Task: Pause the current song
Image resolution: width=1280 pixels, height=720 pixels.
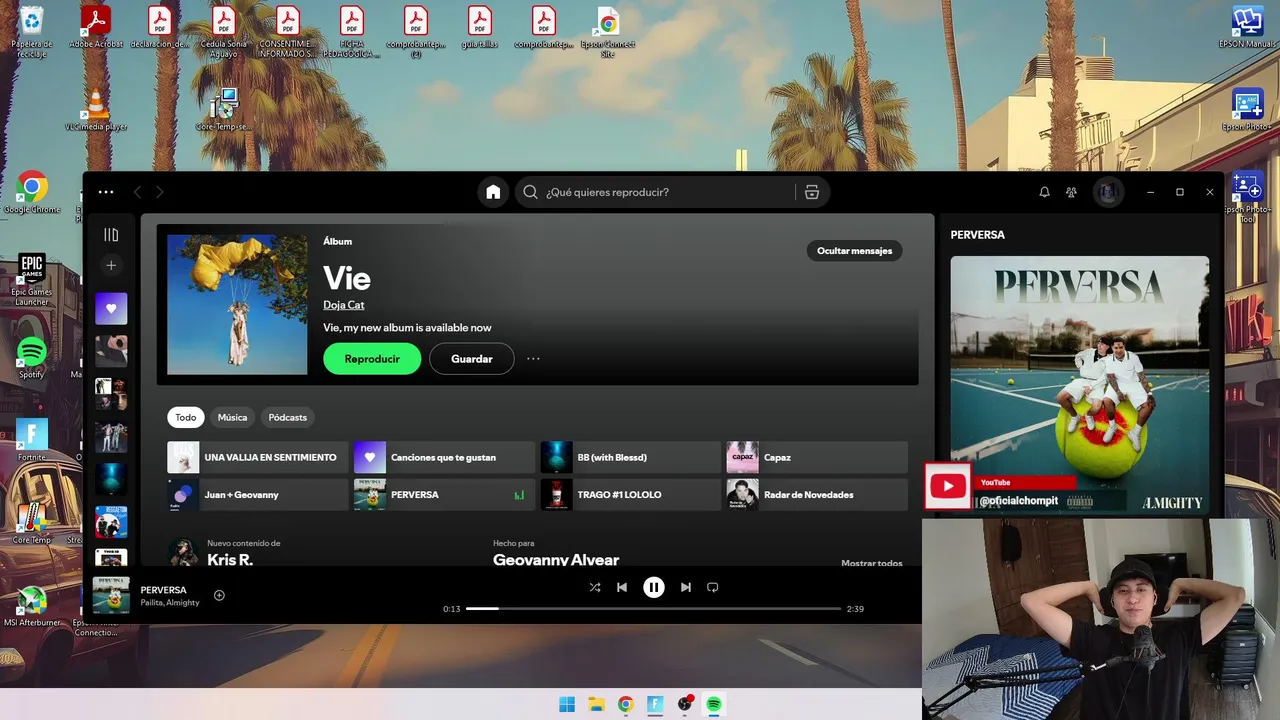Action: (653, 587)
